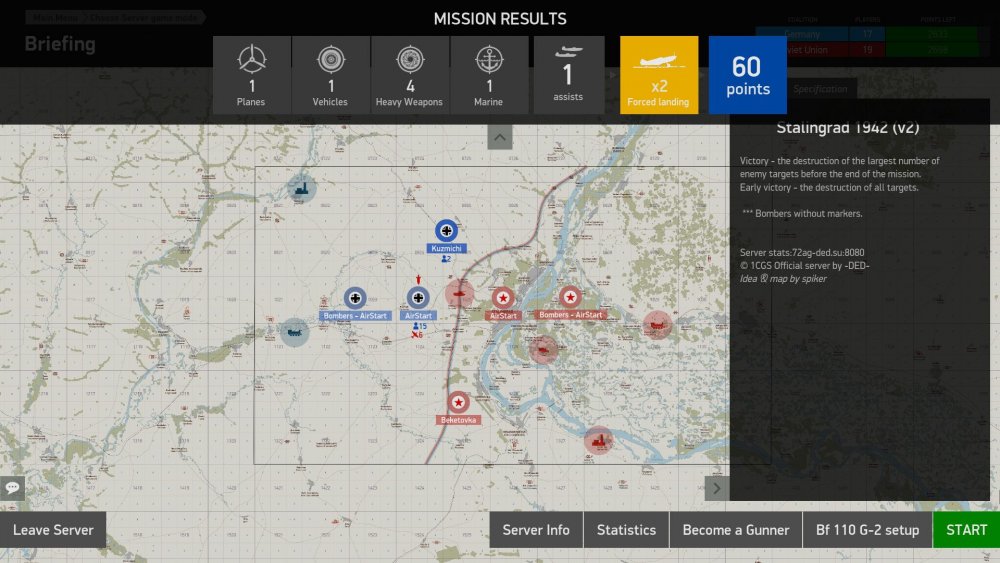Expand side panel with right chevron
1000x563 pixels.
(717, 488)
